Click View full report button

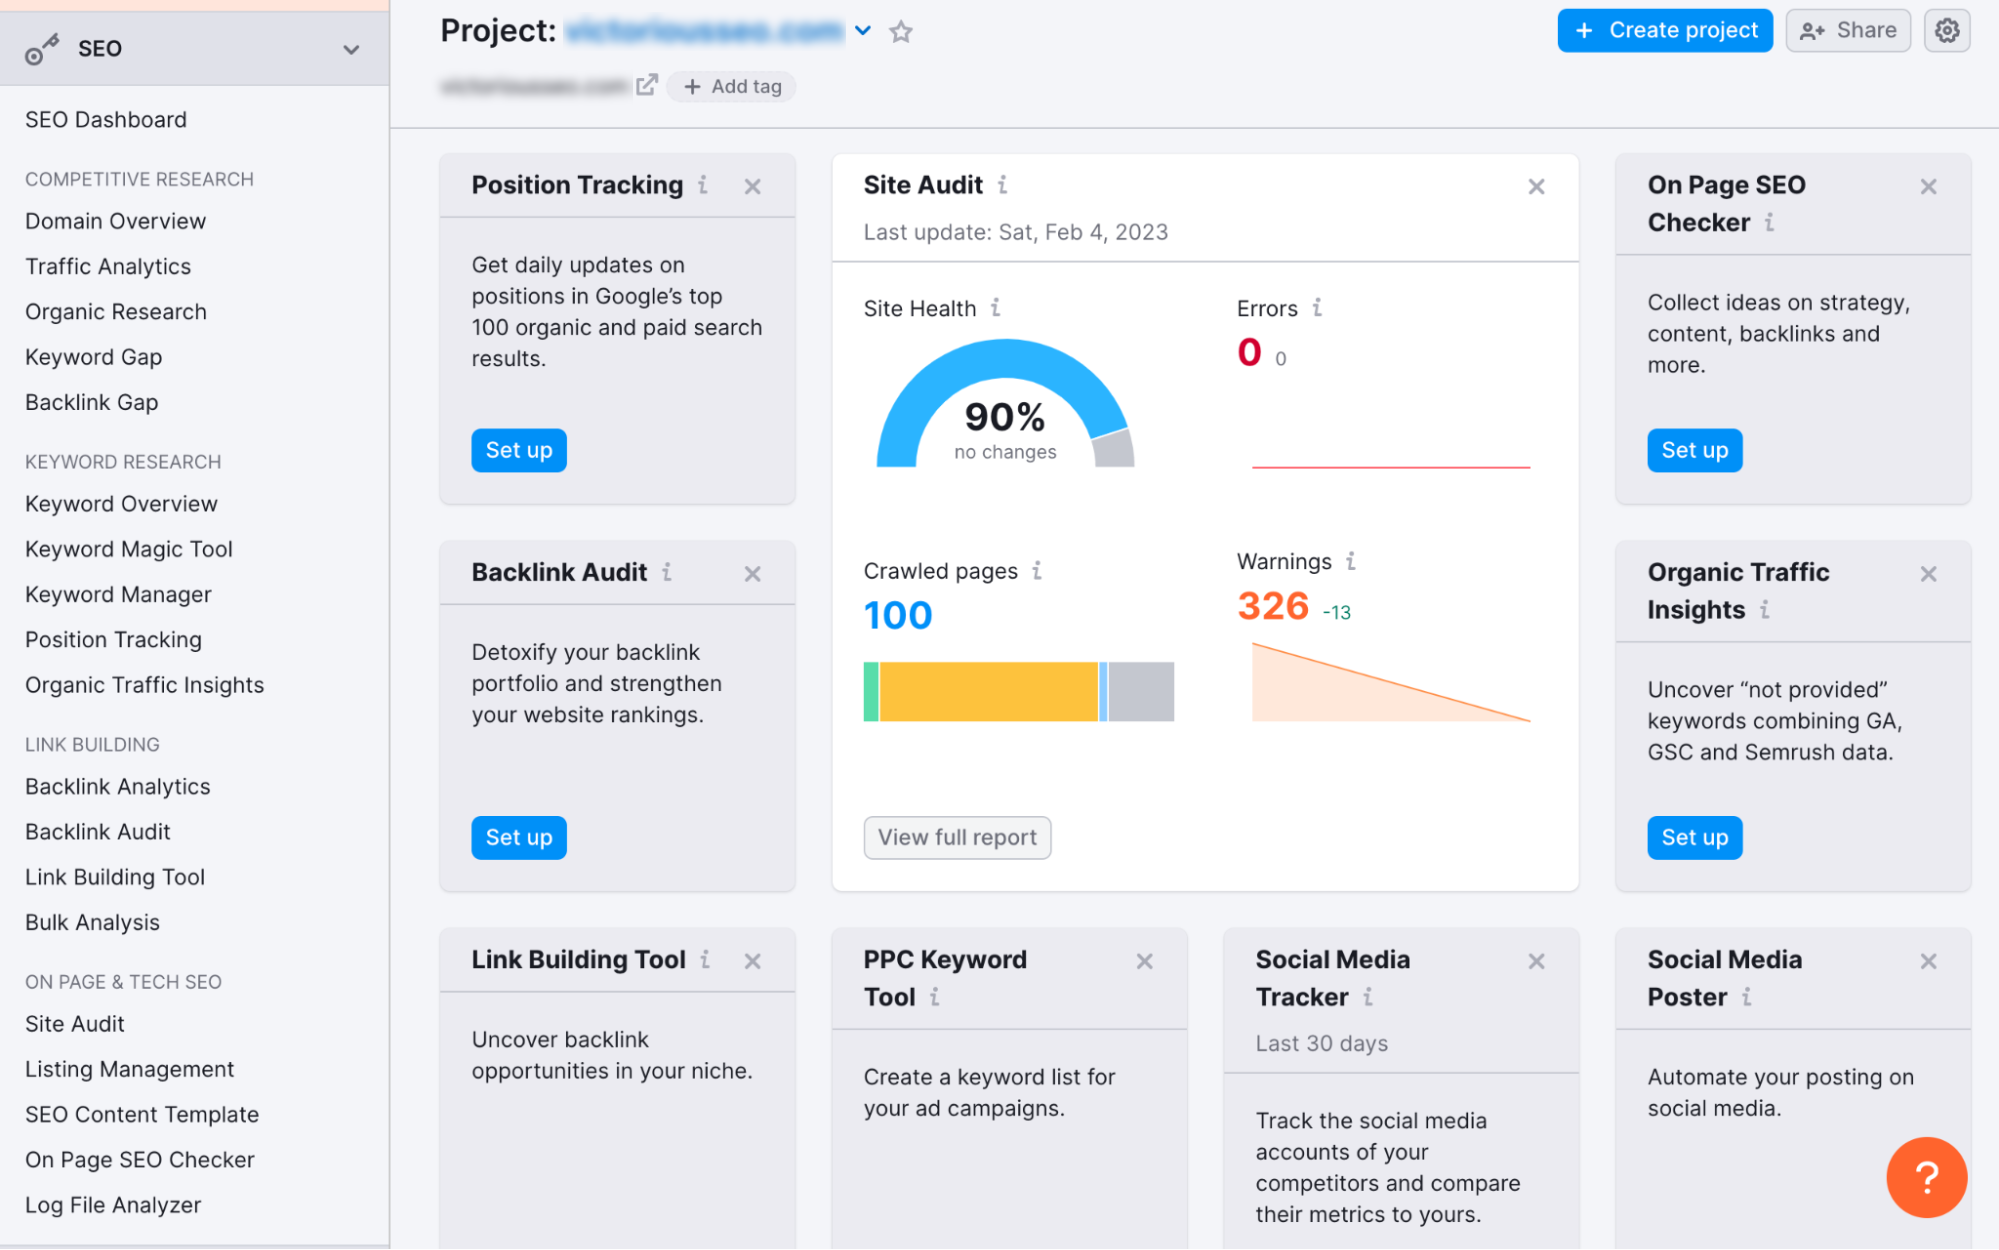pyautogui.click(x=957, y=837)
